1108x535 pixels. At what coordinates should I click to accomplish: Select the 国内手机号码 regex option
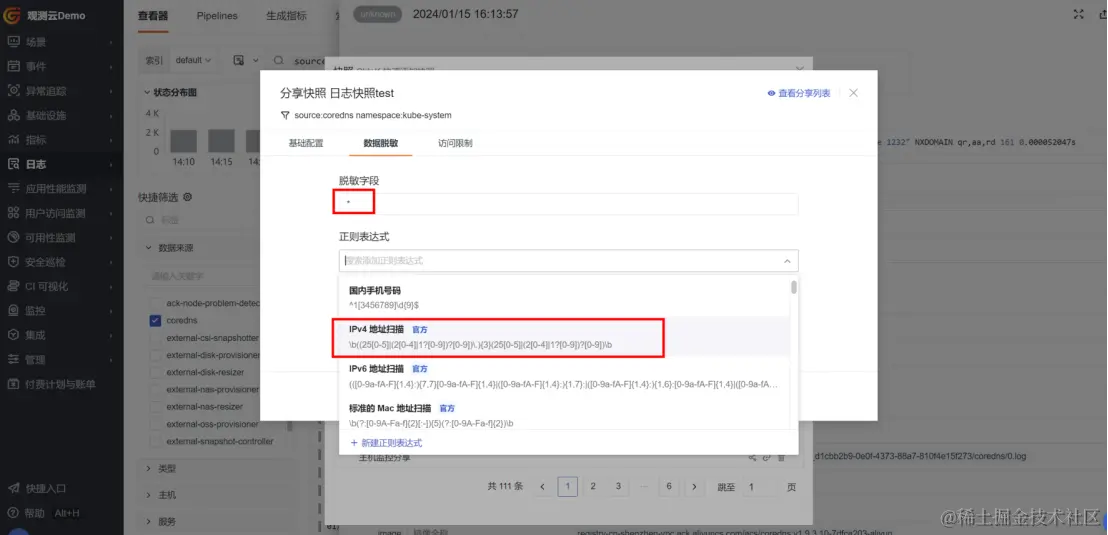(564, 298)
